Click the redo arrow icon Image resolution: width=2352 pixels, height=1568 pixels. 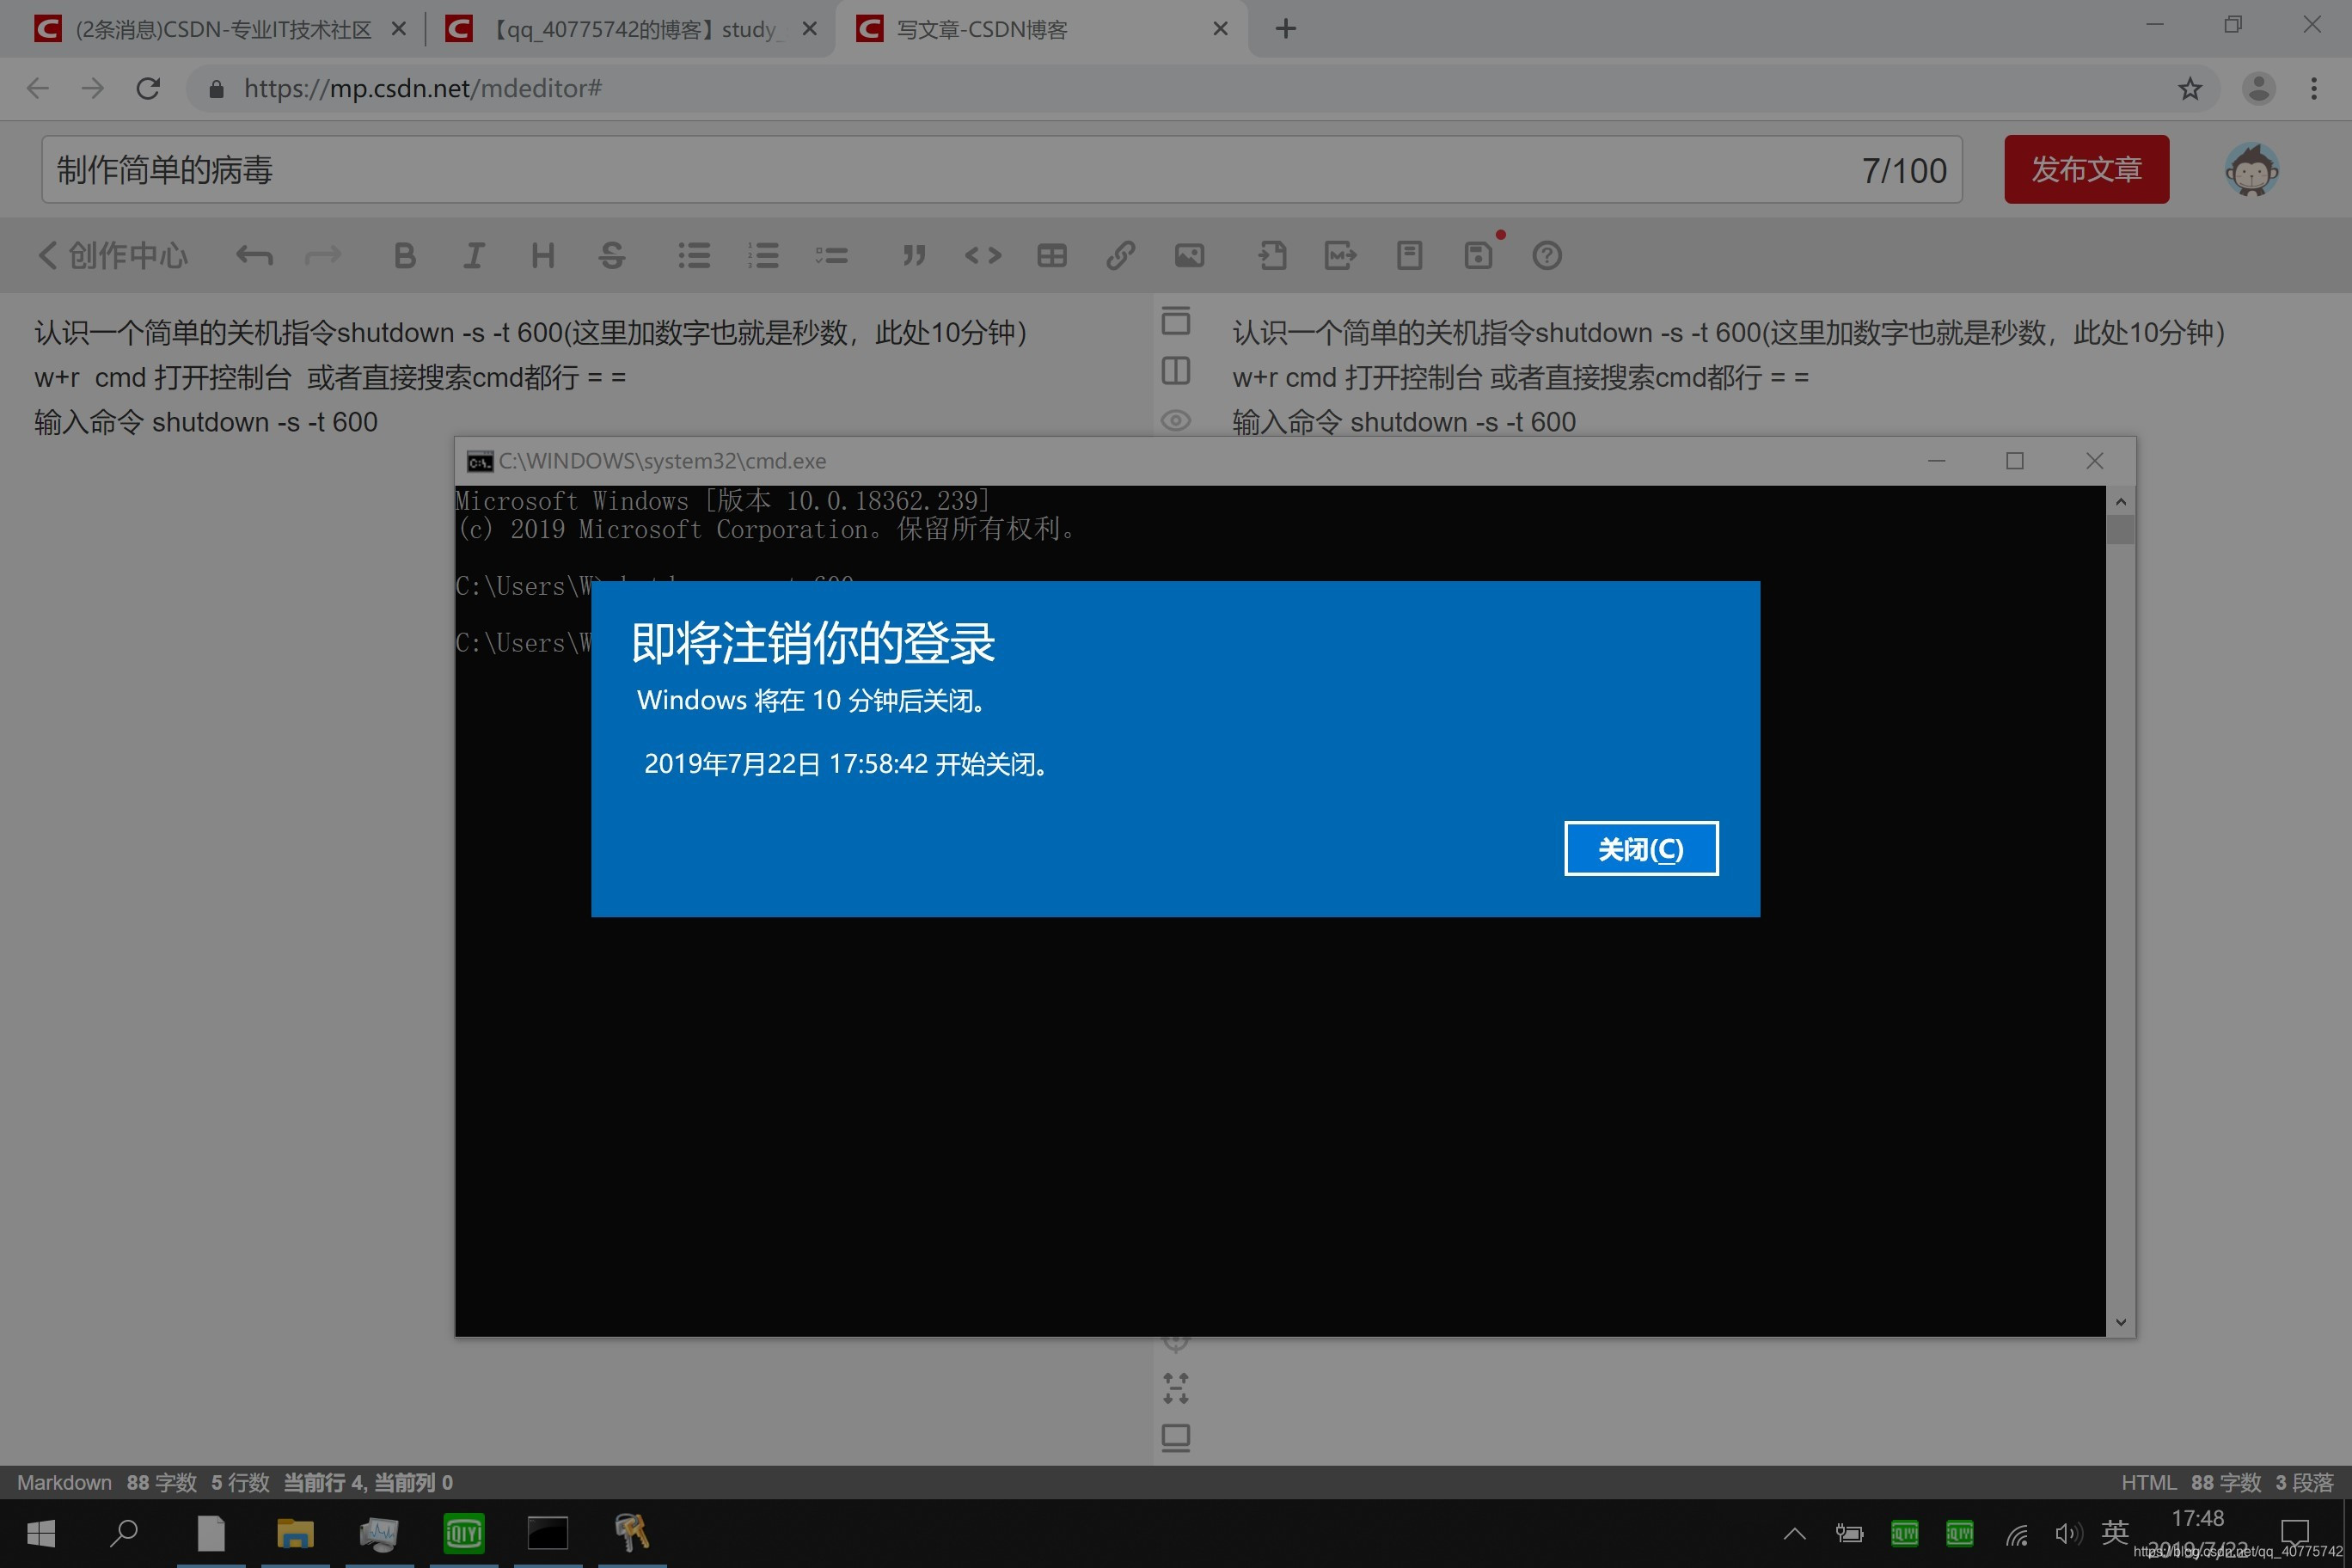pyautogui.click(x=323, y=256)
